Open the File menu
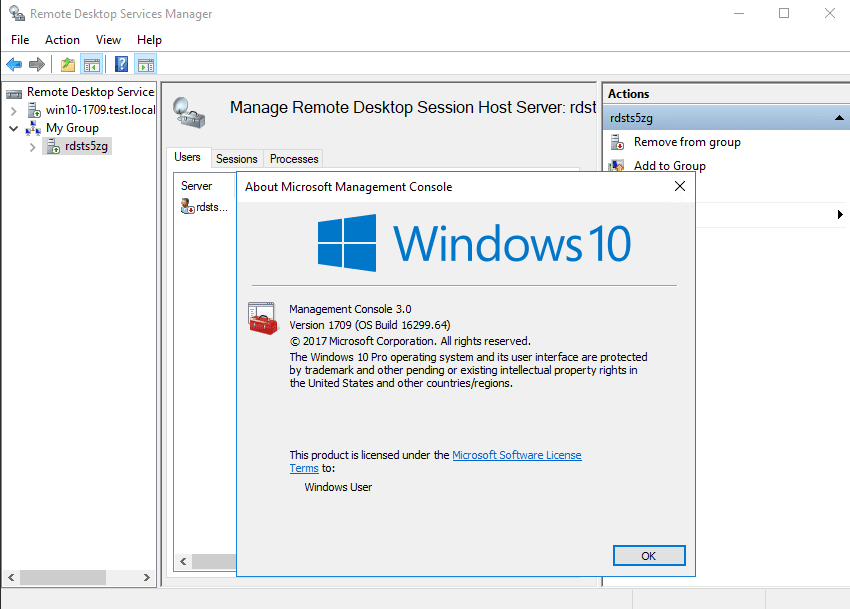Screen dimensions: 850x609 coord(20,40)
